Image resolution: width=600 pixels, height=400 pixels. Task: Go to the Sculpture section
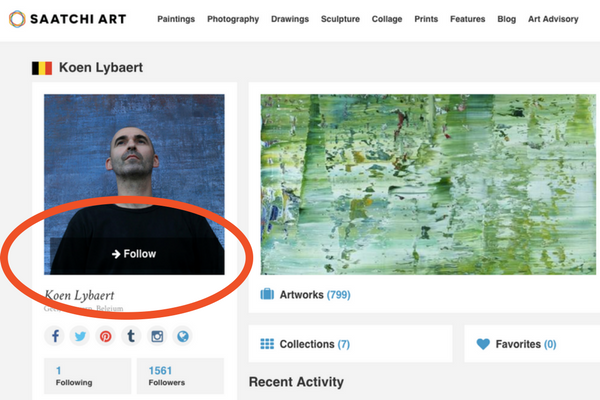[340, 19]
